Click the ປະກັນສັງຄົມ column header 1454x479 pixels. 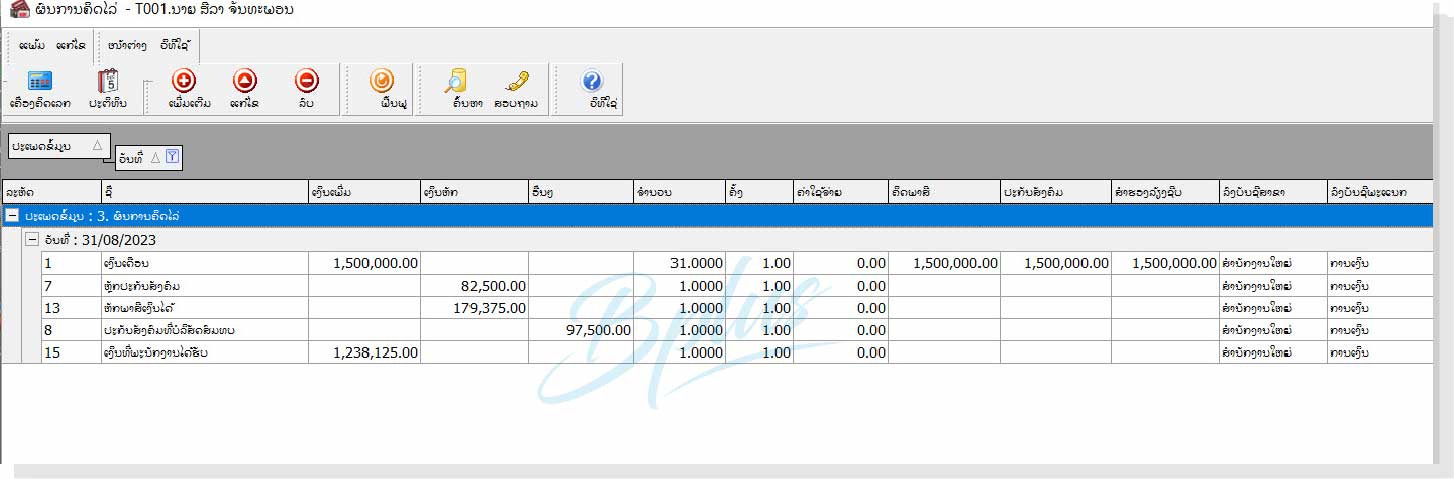point(1054,190)
